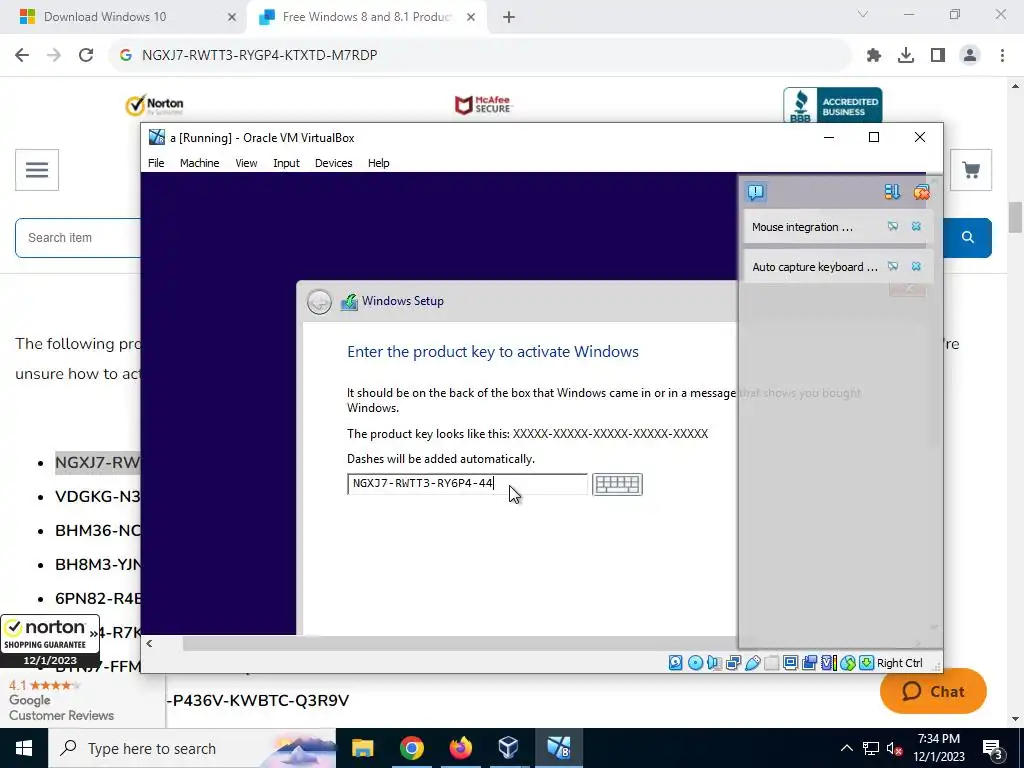This screenshot has height=768, width=1024.
Task: Click the audio indicator in VirtualBox status bar
Action: [714, 663]
